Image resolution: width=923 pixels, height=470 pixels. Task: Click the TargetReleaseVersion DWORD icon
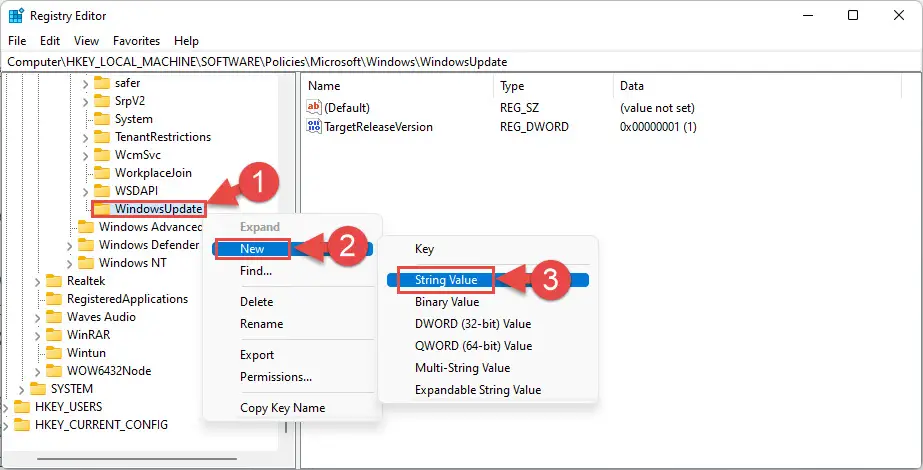tap(314, 126)
